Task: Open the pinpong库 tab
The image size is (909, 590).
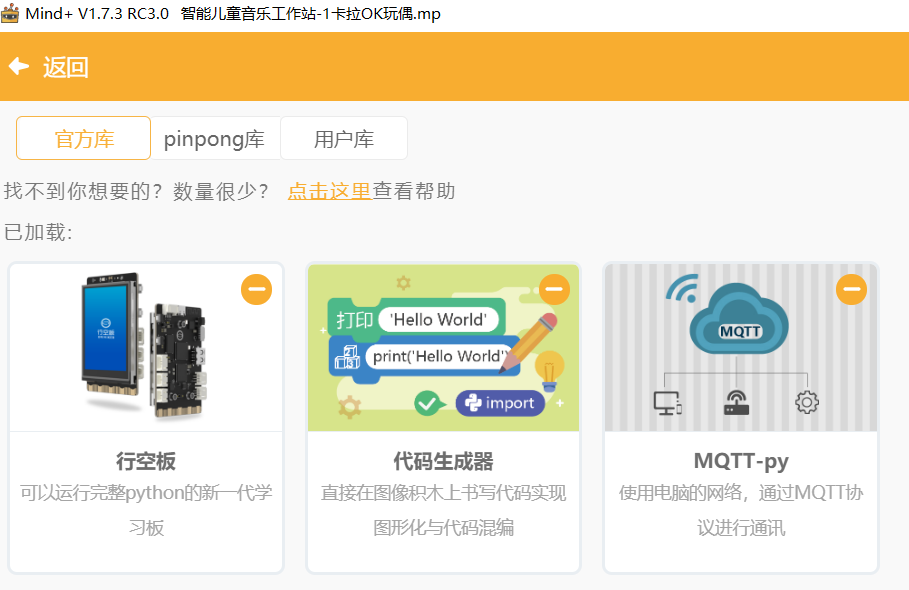Action: click(214, 139)
